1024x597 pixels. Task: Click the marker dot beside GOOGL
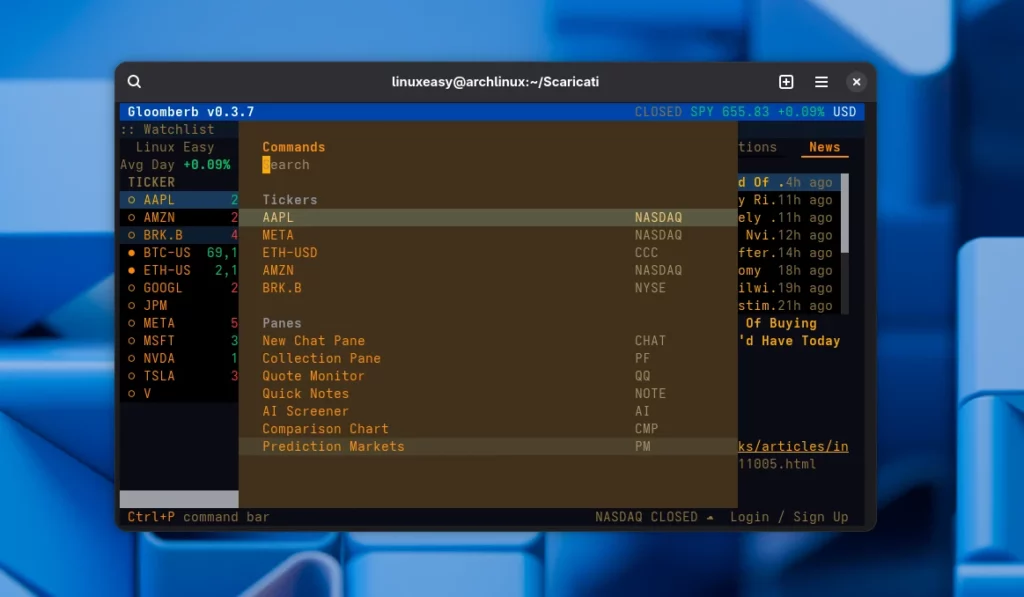point(131,287)
